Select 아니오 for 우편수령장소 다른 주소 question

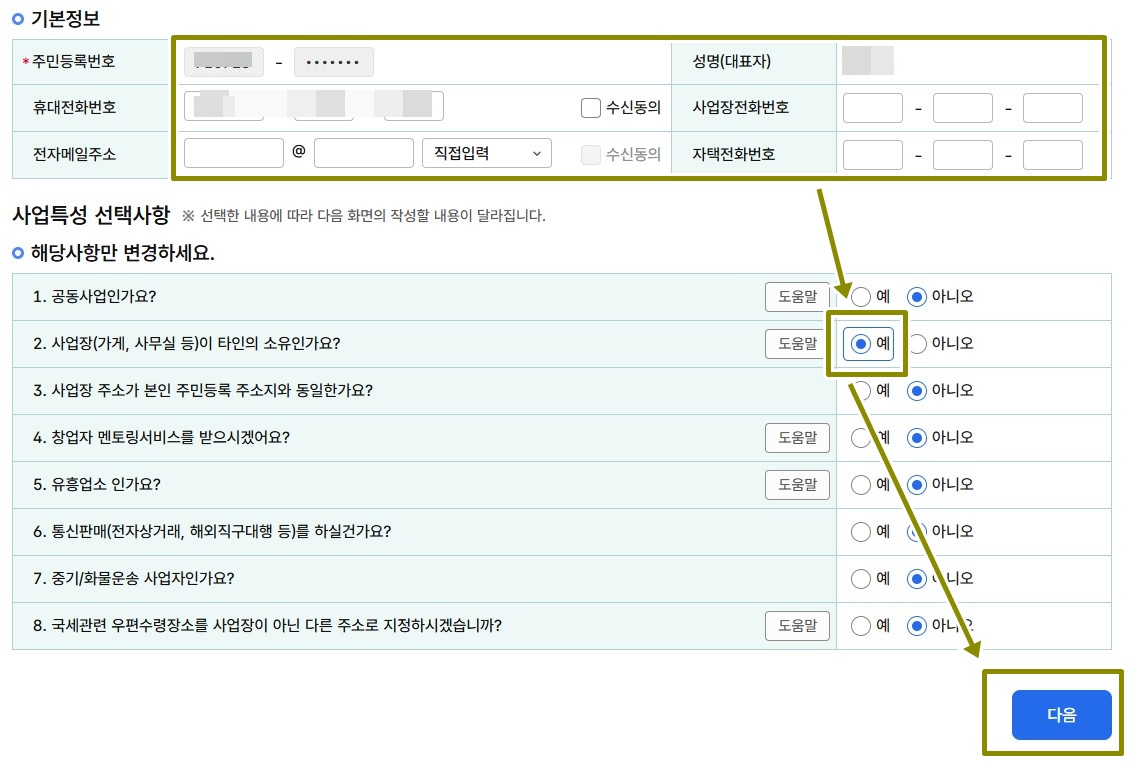917,625
